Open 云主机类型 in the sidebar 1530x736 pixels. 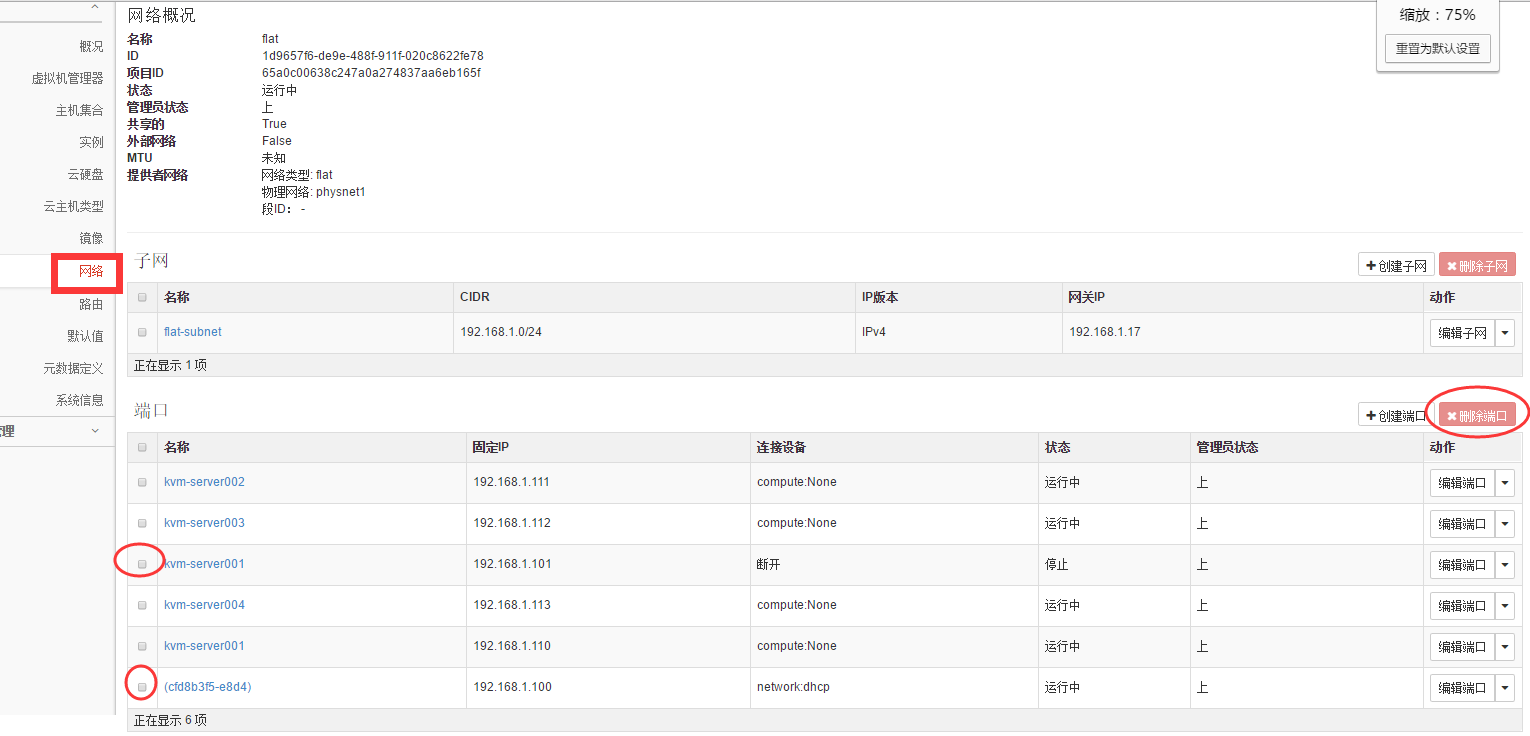click(x=73, y=206)
